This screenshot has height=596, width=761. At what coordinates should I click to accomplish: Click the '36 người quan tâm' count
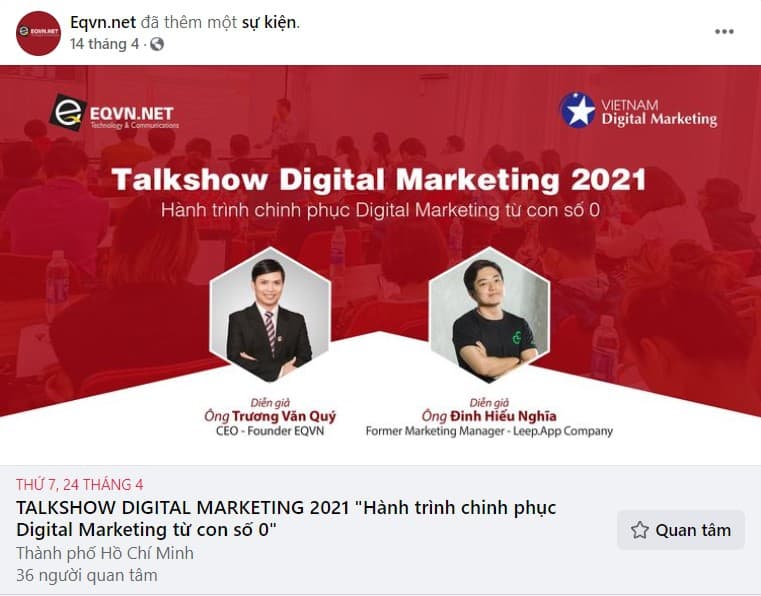pos(87,576)
